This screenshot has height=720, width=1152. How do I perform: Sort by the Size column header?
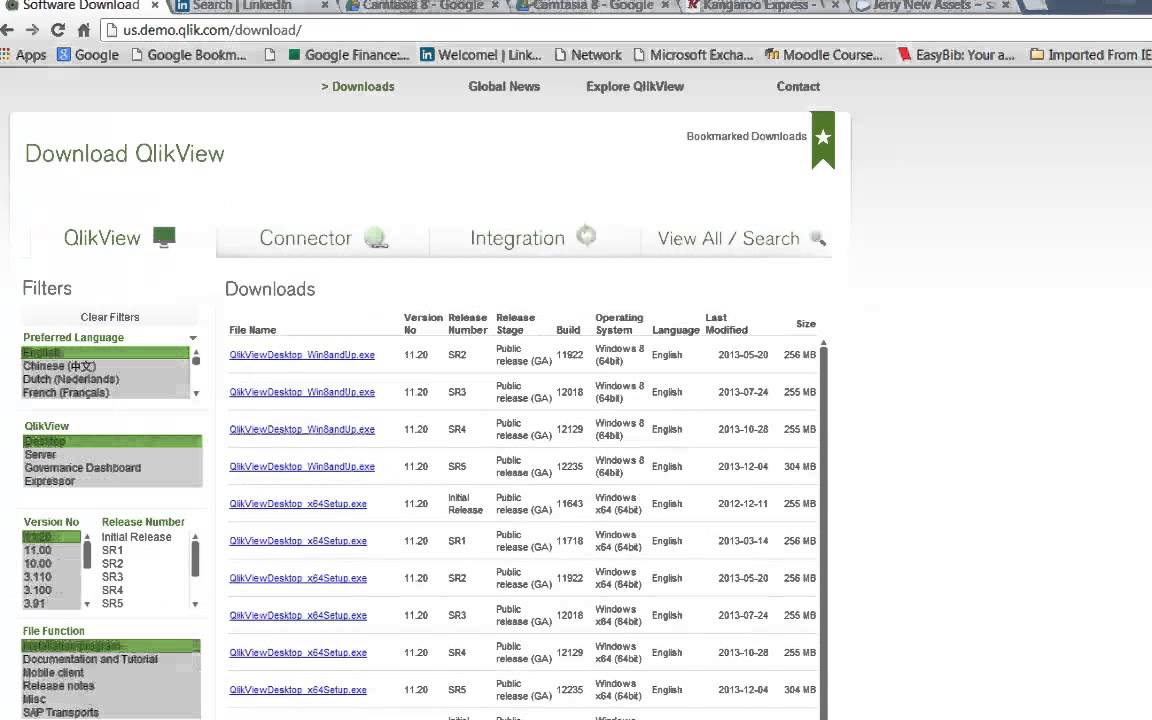806,324
